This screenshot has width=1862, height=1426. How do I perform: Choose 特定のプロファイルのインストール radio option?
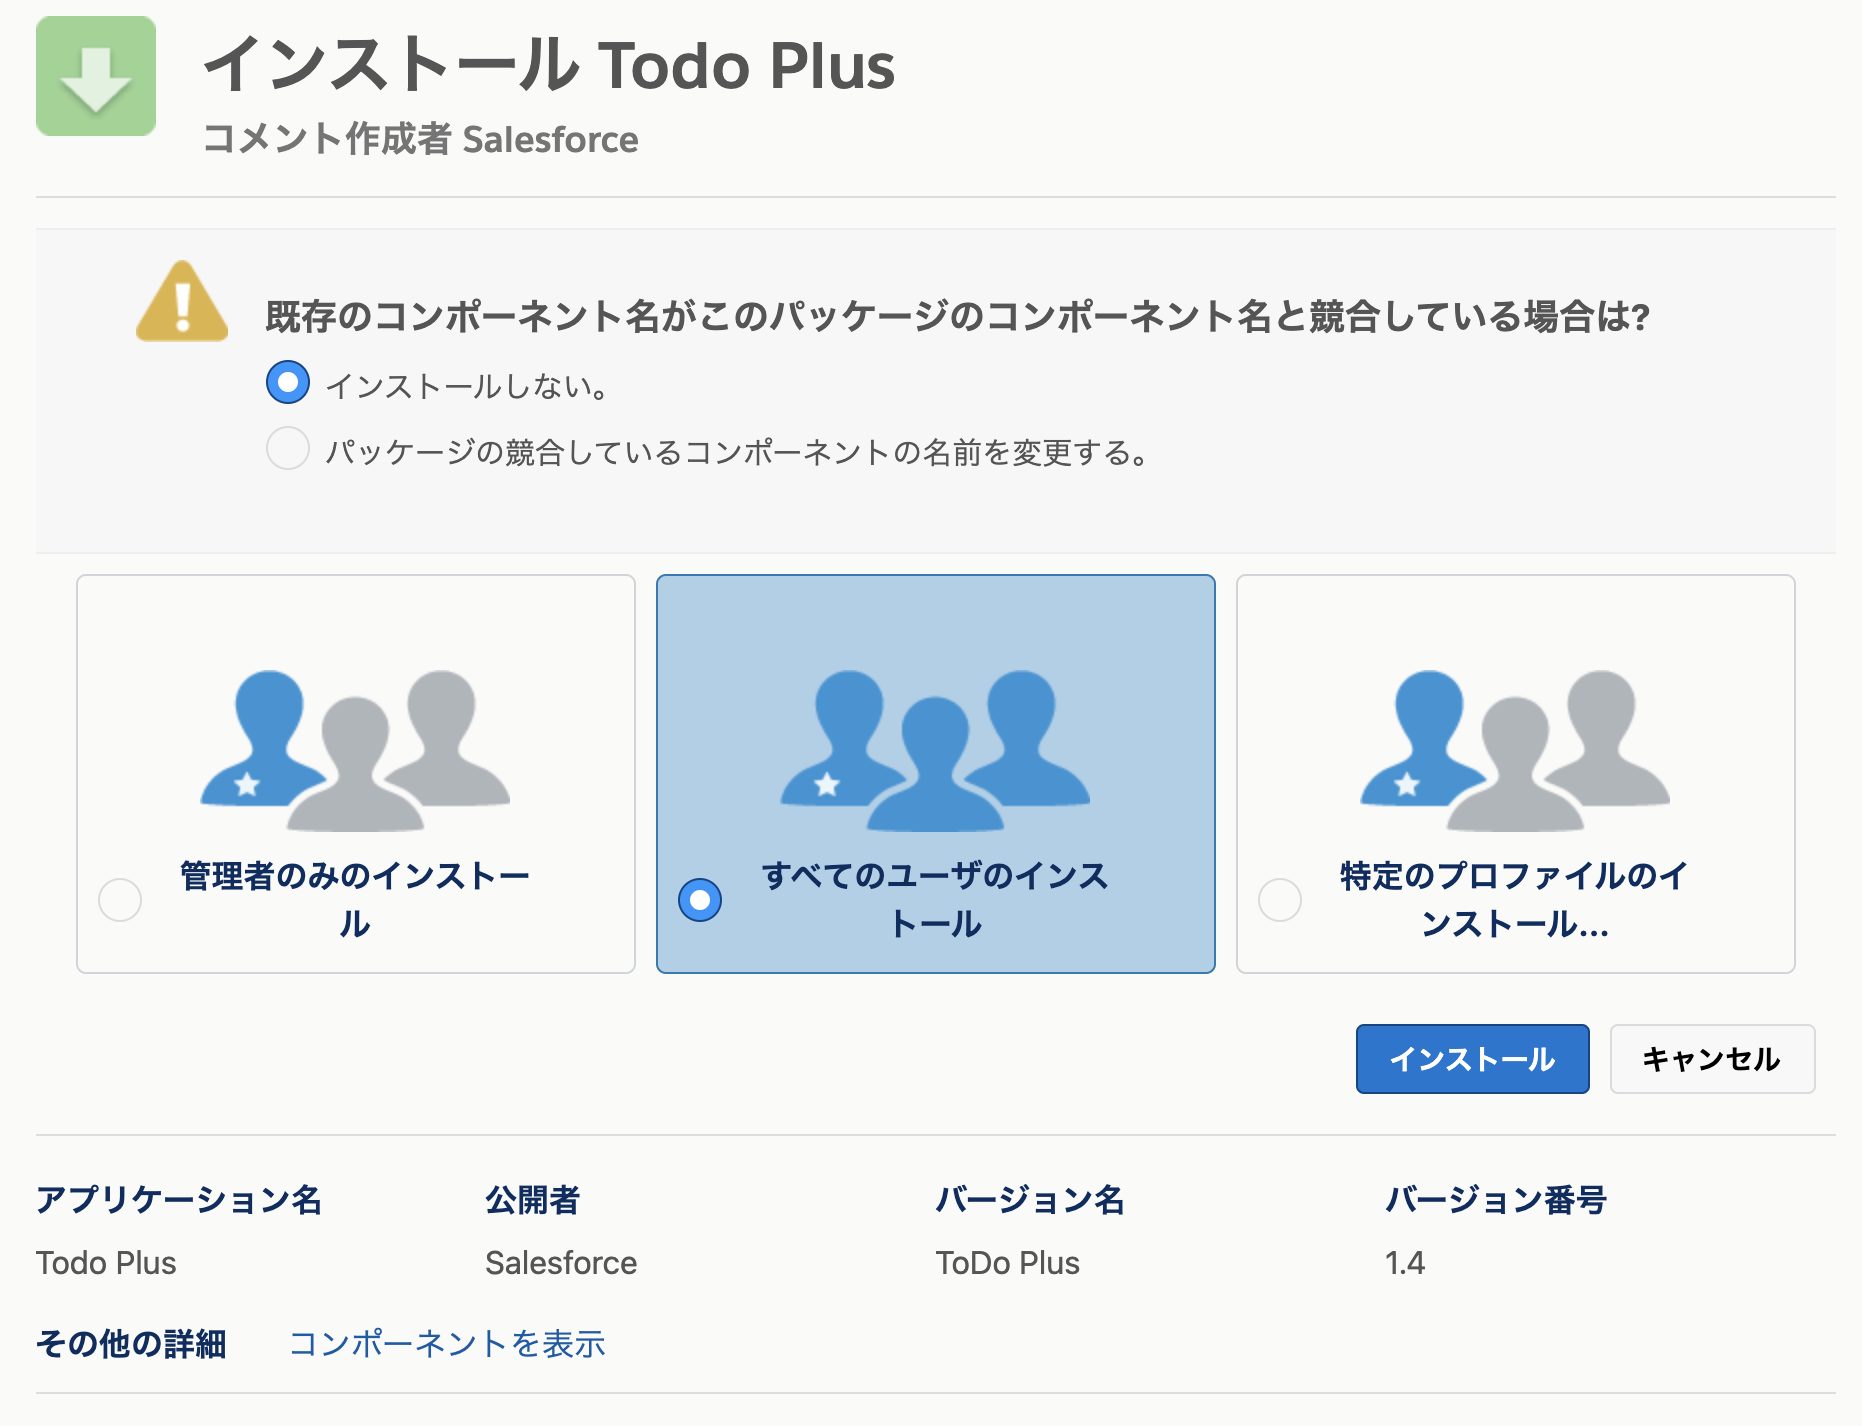tap(1280, 900)
